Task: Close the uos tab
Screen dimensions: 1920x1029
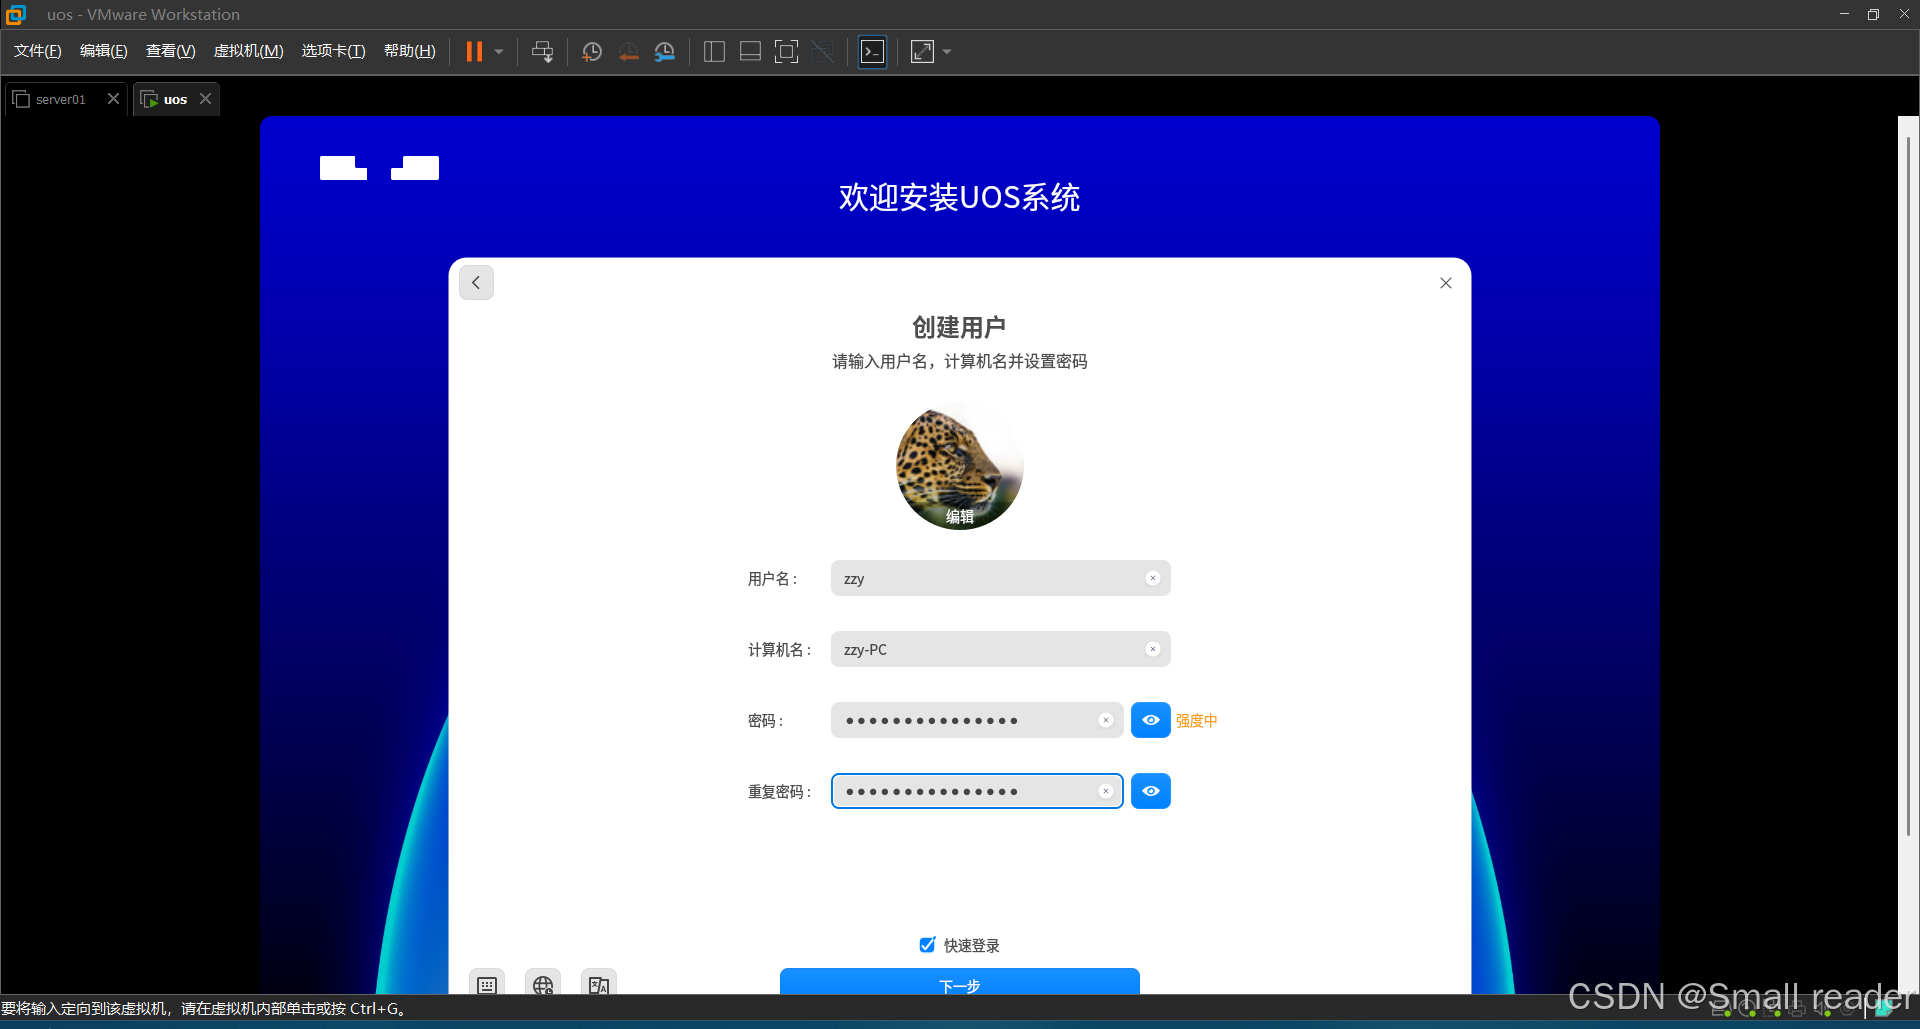Action: pyautogui.click(x=205, y=98)
